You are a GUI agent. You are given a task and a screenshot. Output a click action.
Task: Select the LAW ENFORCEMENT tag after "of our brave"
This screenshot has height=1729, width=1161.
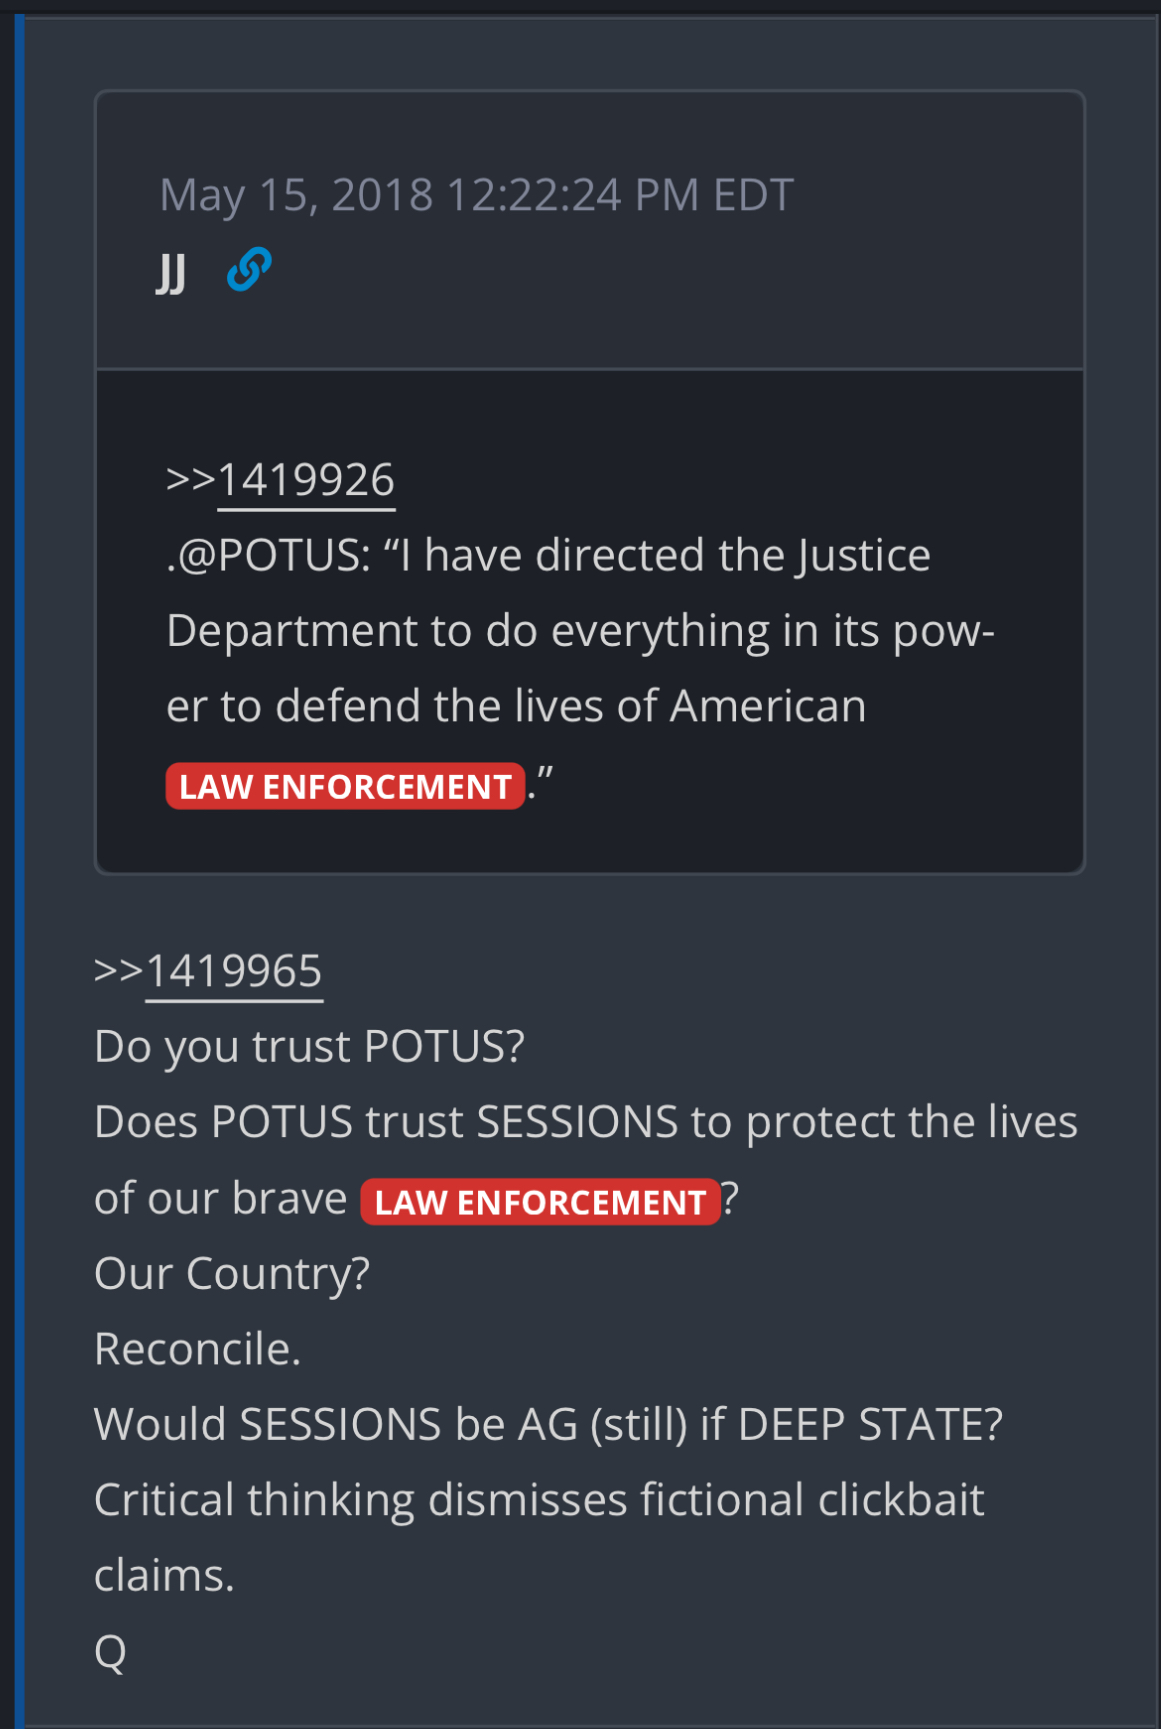tap(540, 1201)
